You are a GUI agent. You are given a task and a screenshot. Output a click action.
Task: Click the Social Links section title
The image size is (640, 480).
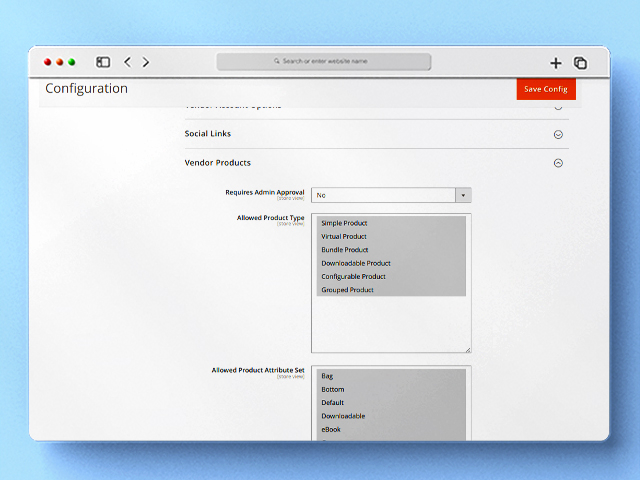click(x=208, y=134)
